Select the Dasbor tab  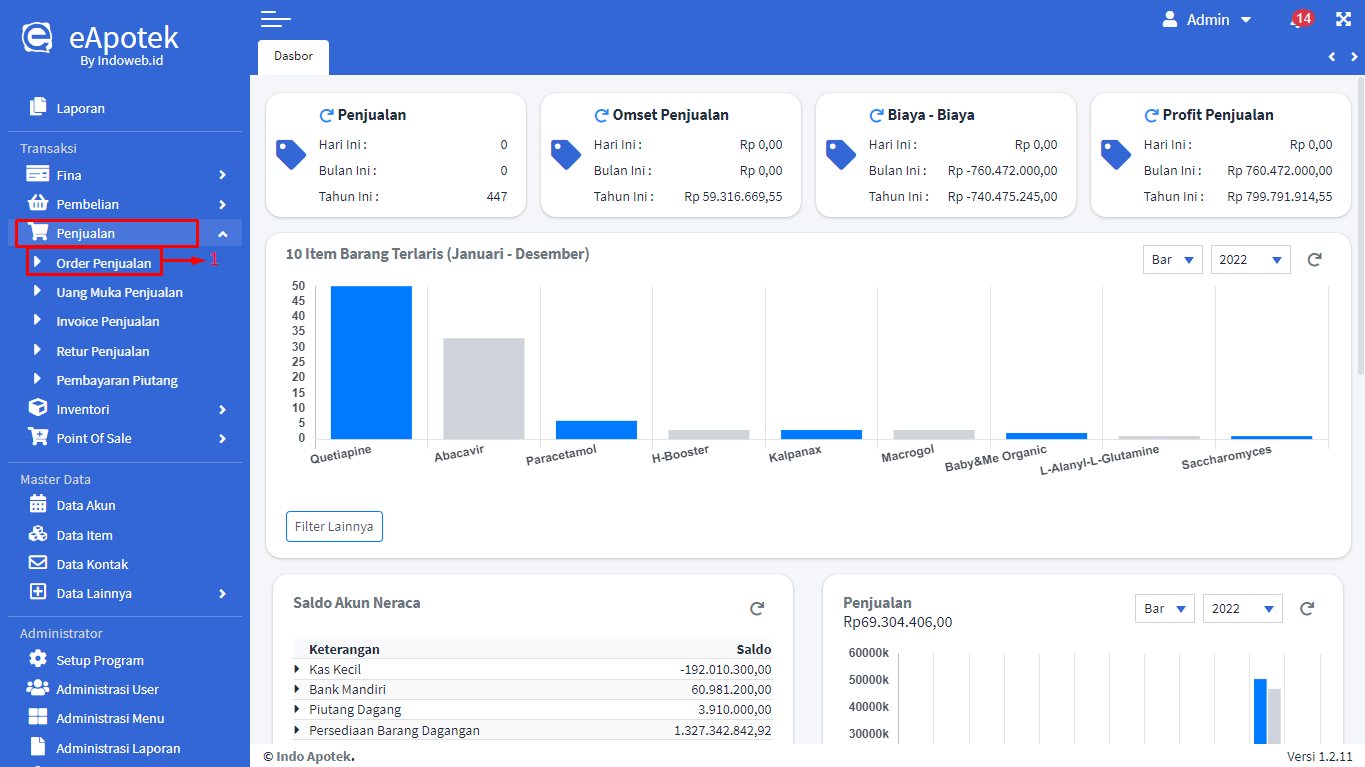point(293,57)
